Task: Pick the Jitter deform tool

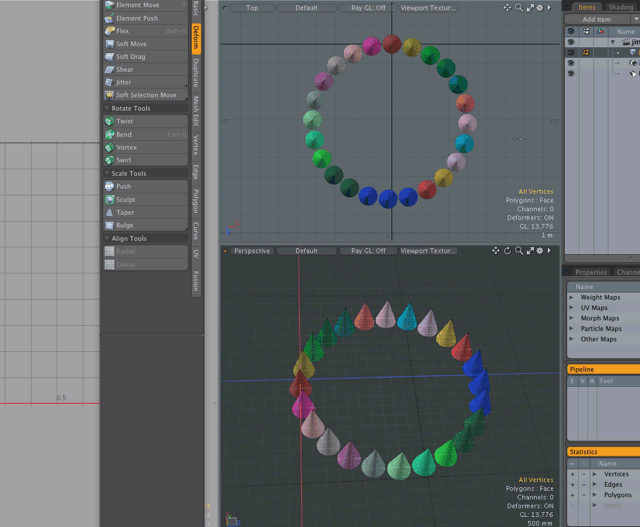Action: tap(123, 82)
